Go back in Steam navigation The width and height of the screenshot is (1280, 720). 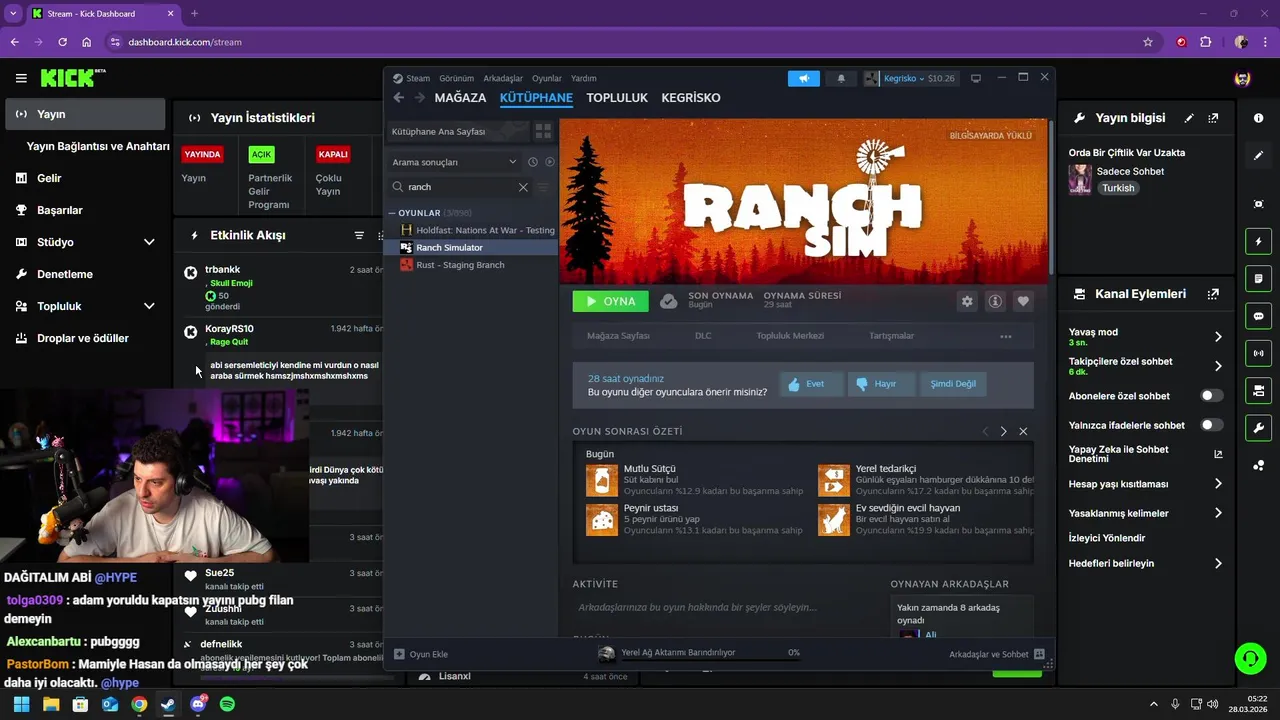click(x=399, y=98)
